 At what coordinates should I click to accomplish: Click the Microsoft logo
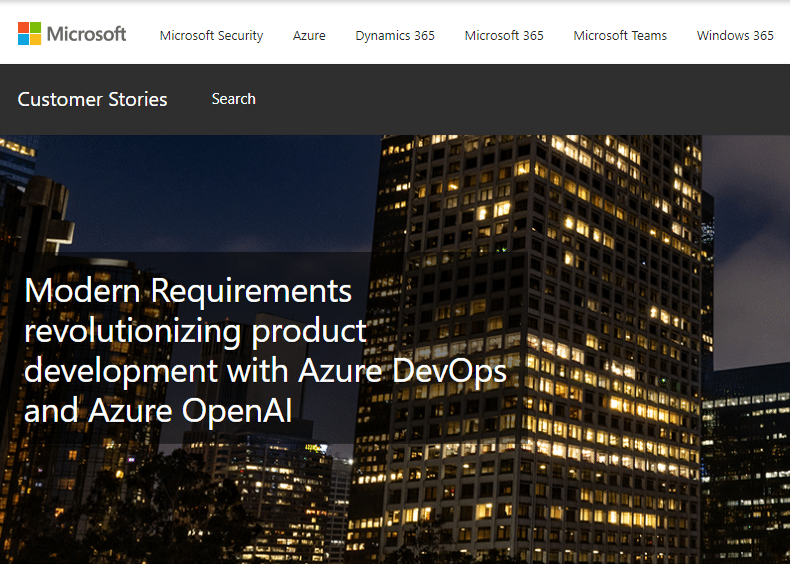click(72, 34)
